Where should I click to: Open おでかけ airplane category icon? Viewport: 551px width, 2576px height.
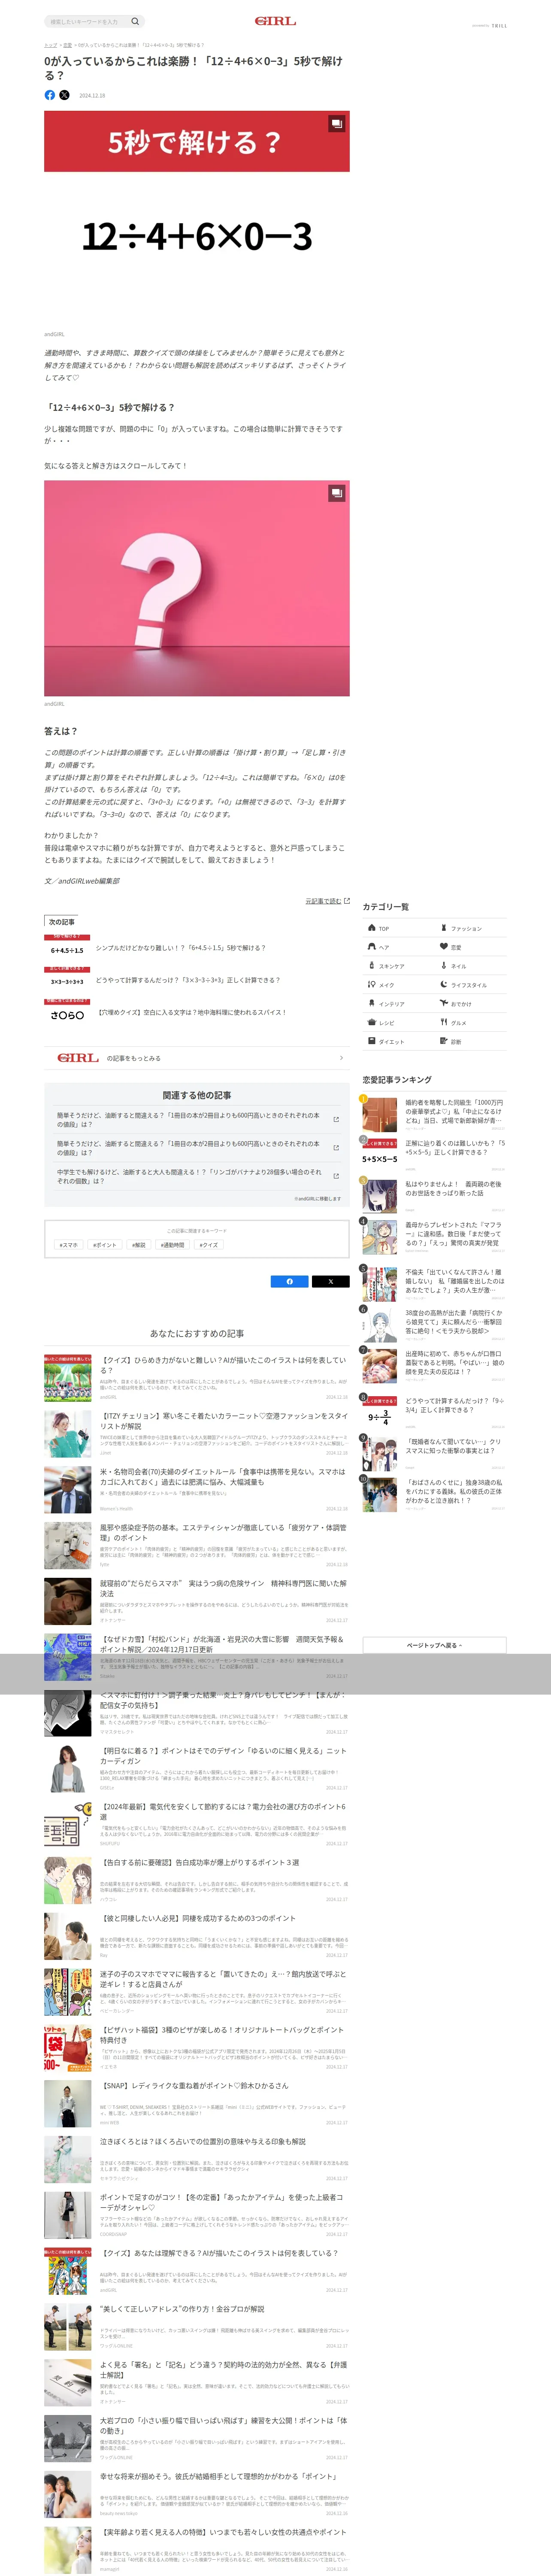pos(444,1003)
